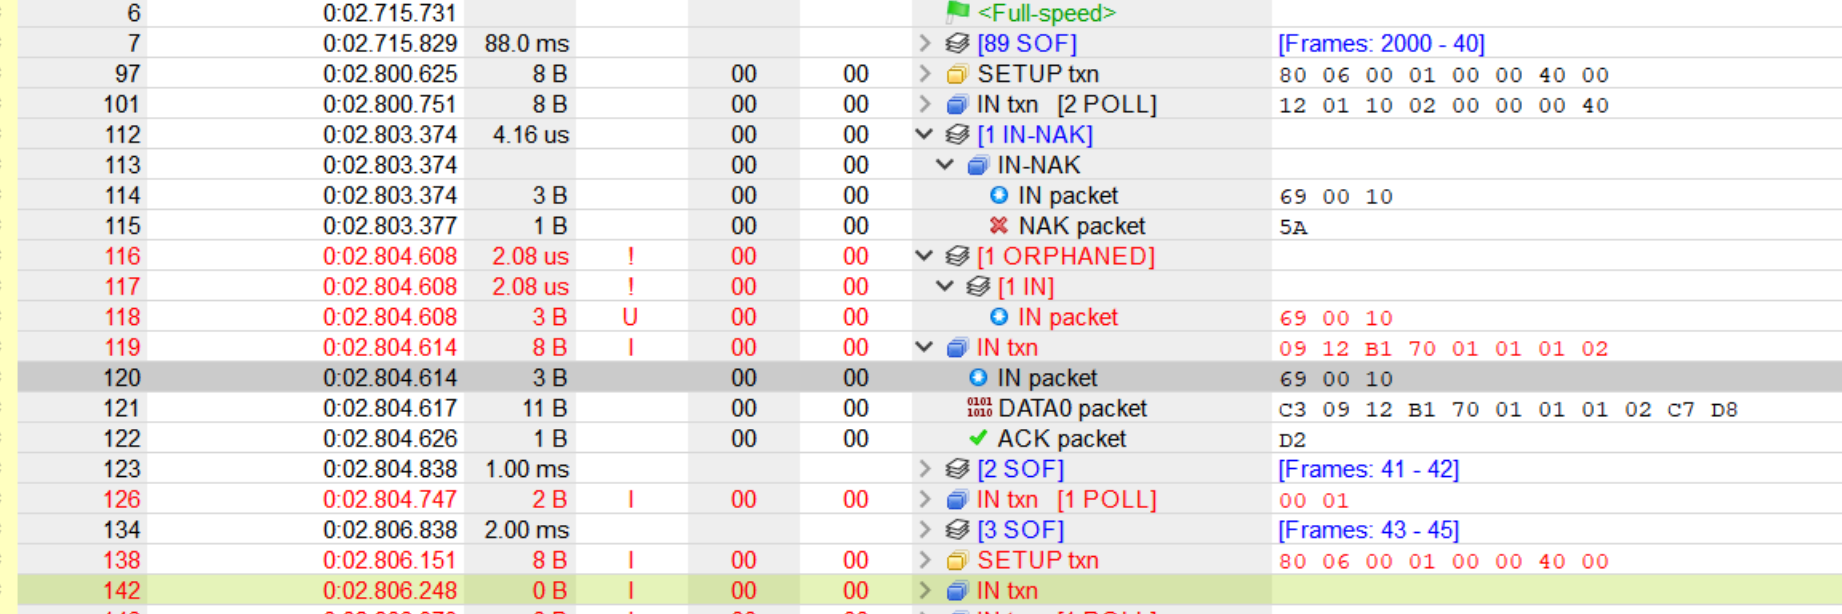
Task: Click the binary DATA0 packet icon
Action: (x=979, y=408)
